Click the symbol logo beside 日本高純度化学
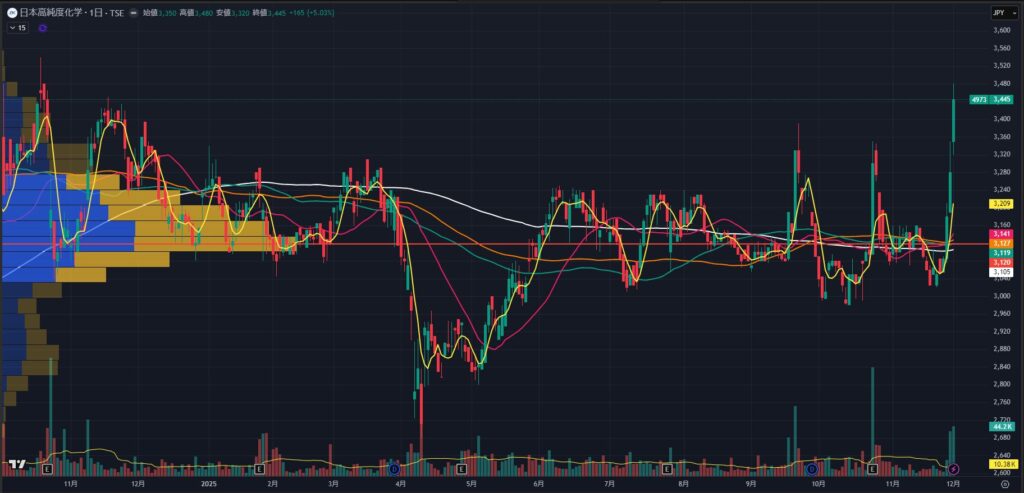Screen dimensions: 1024x493 11,13
